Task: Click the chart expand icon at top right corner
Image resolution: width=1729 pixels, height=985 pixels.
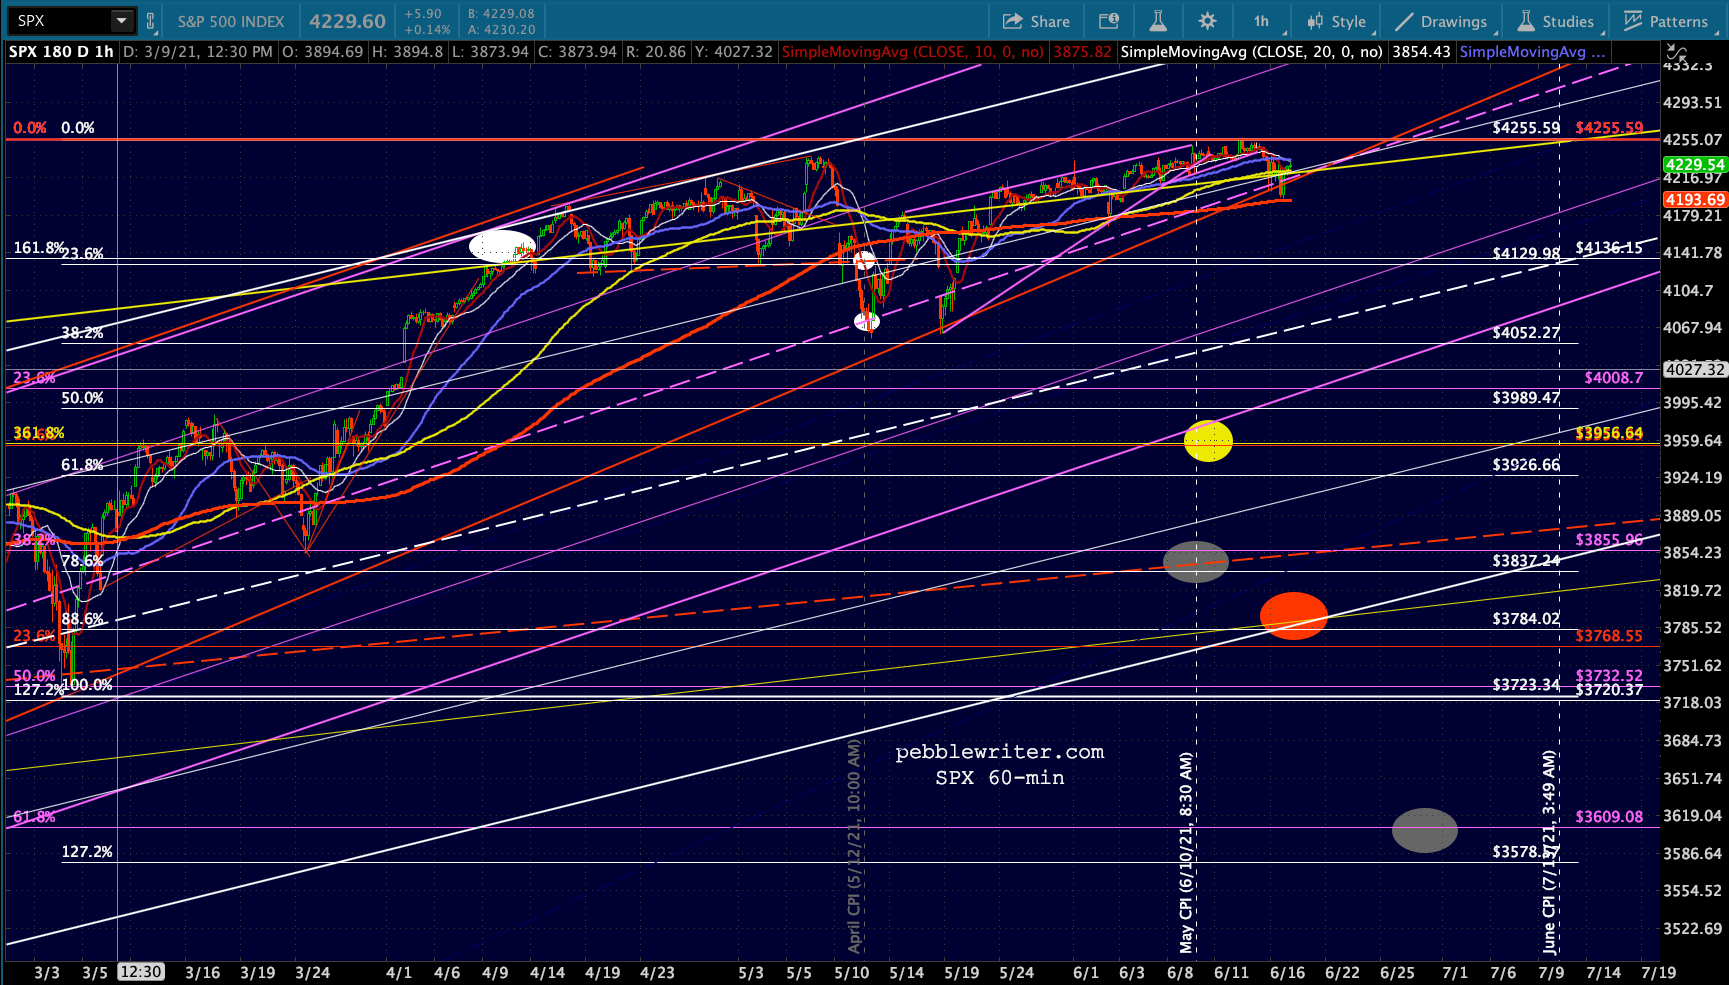Action: coord(1675,52)
